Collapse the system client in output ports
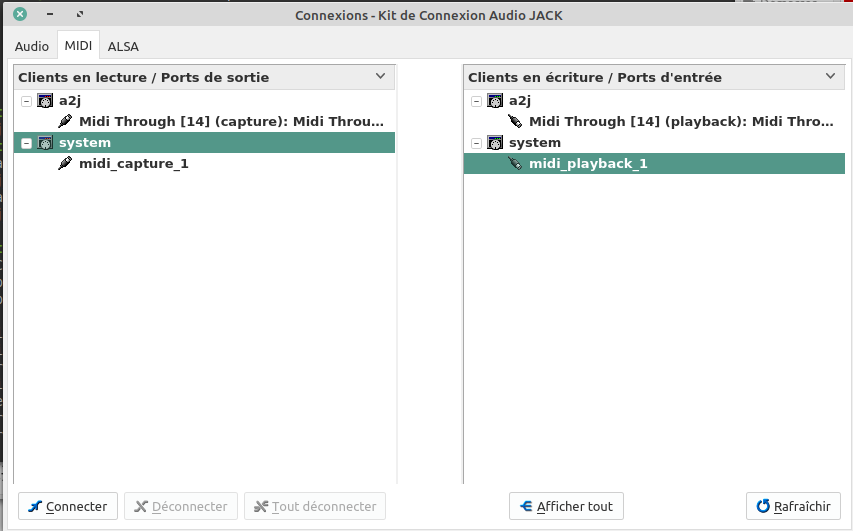 26,143
